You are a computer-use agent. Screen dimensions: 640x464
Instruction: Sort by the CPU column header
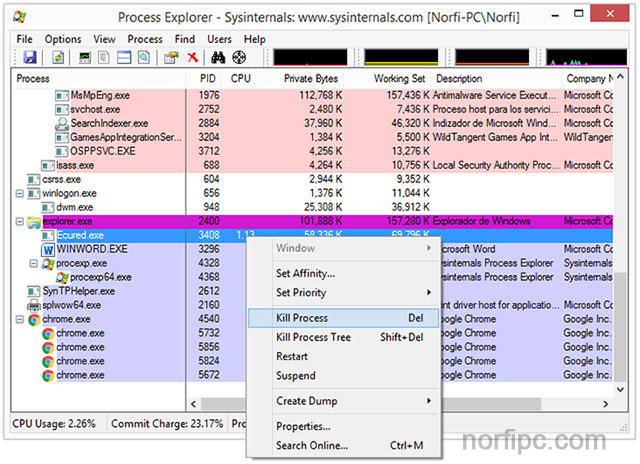pos(240,78)
